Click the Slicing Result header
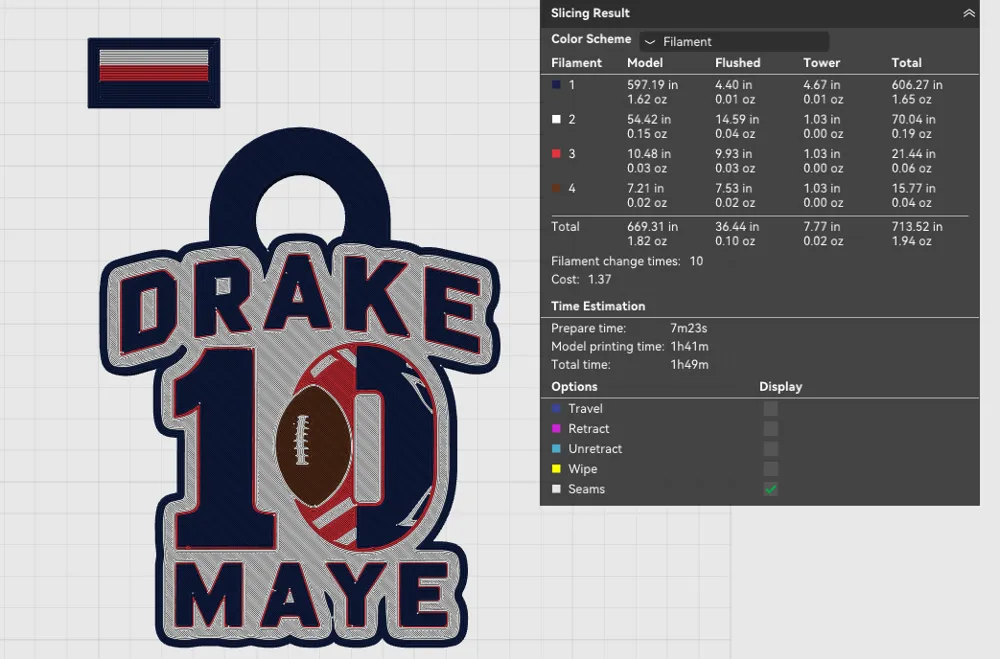This screenshot has height=659, width=1000. (x=590, y=13)
